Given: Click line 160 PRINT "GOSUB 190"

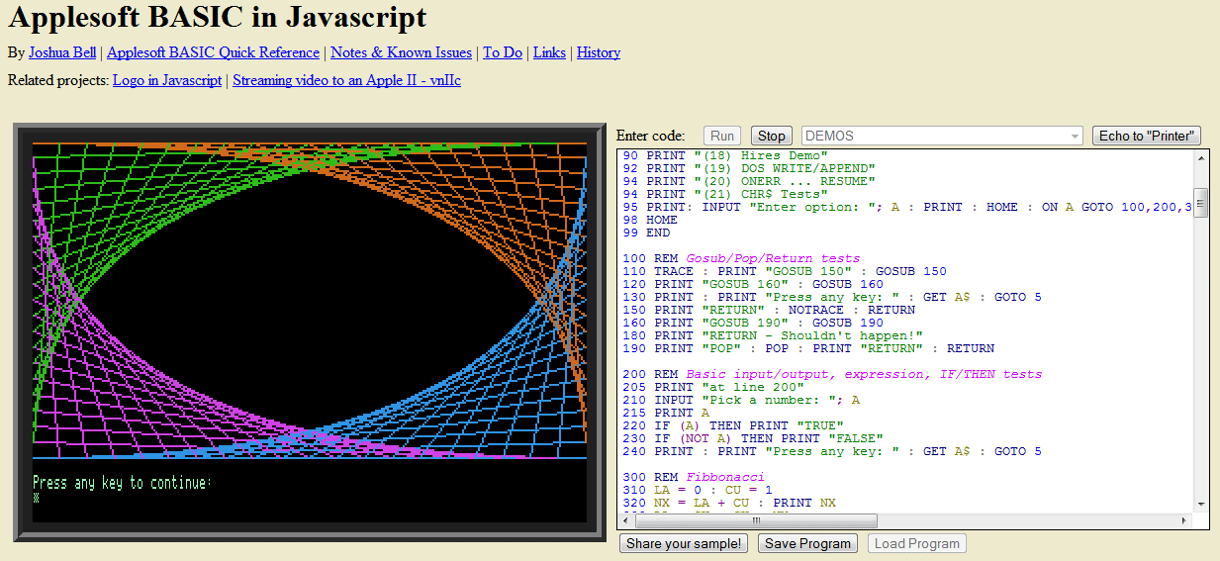Looking at the screenshot, I should click(x=753, y=323).
